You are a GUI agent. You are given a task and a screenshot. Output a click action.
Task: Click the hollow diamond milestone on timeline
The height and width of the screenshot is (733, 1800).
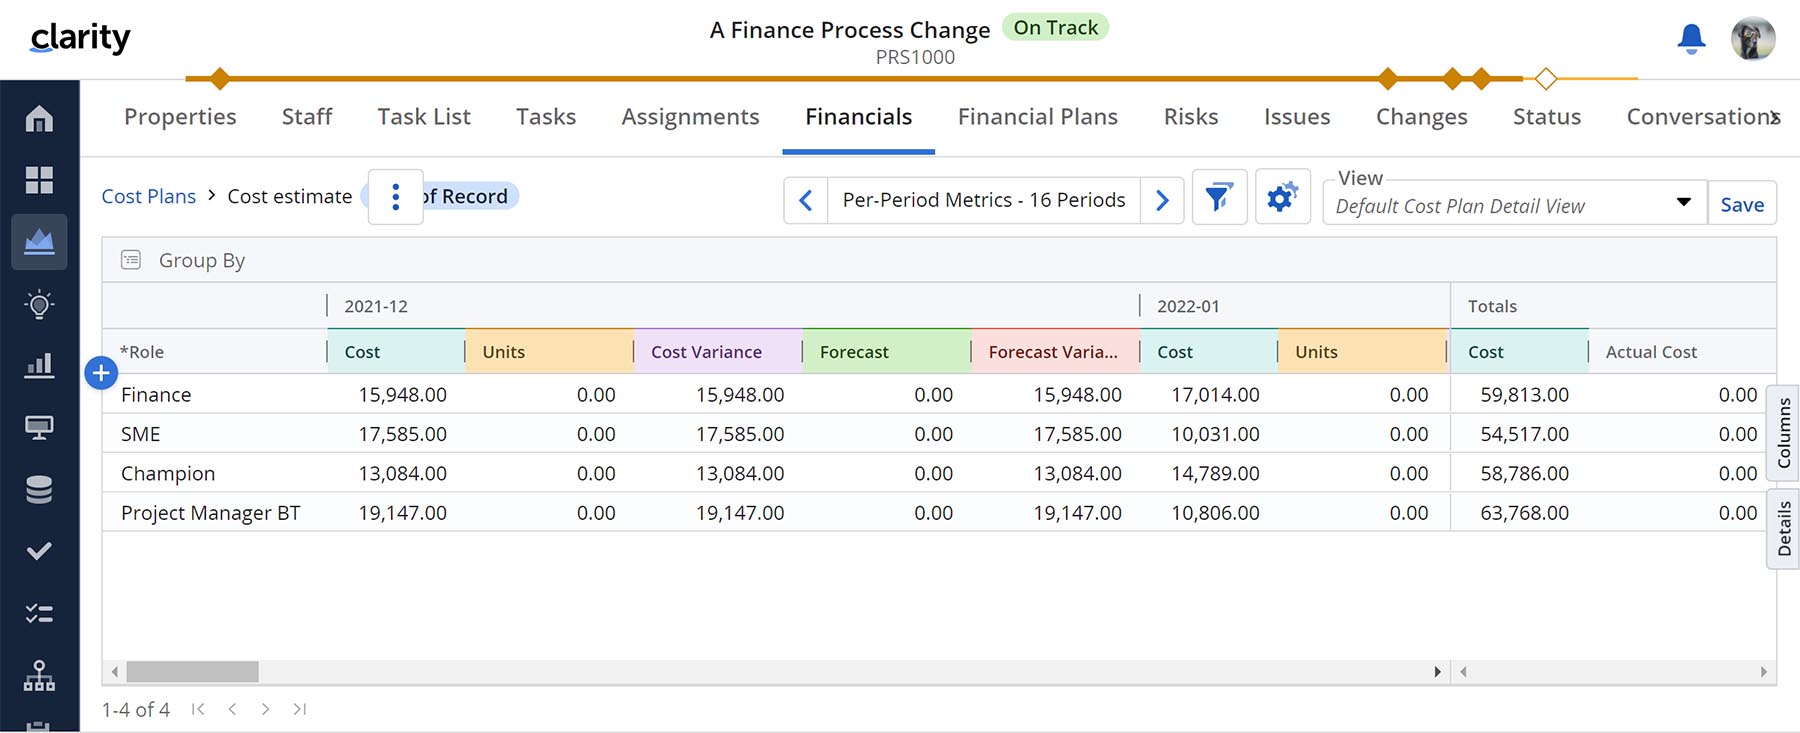tap(1546, 78)
